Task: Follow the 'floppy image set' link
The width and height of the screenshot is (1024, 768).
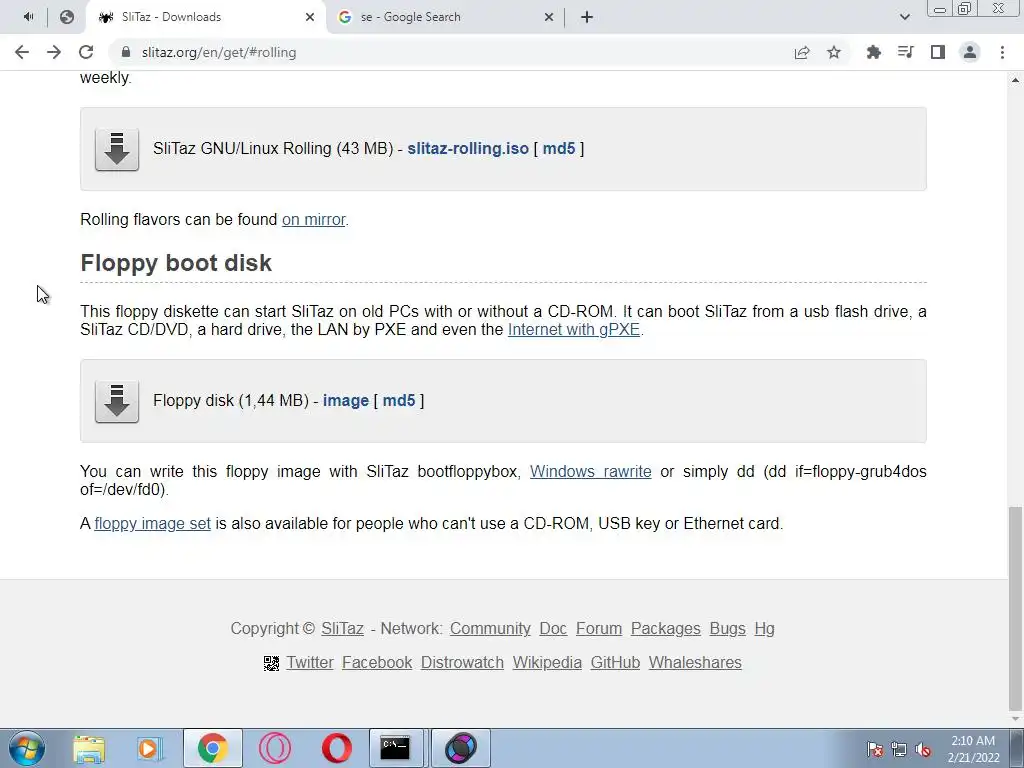Action: [153, 524]
